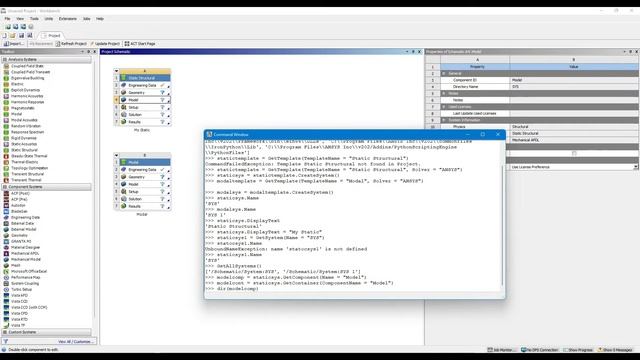Screen dimensions: 640x360
Task: Select Turbo Setup component
Action: (x=21, y=289)
